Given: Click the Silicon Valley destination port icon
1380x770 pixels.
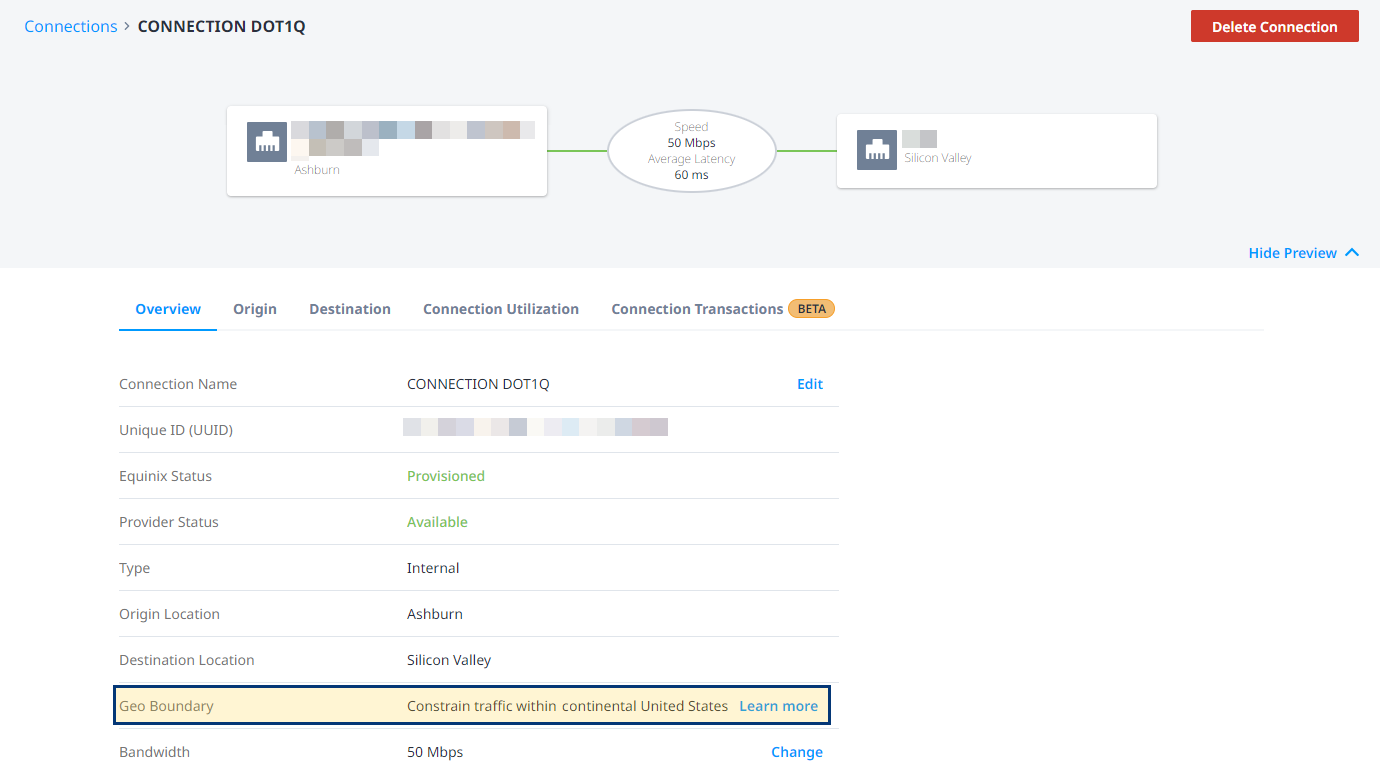Looking at the screenshot, I should coord(877,150).
